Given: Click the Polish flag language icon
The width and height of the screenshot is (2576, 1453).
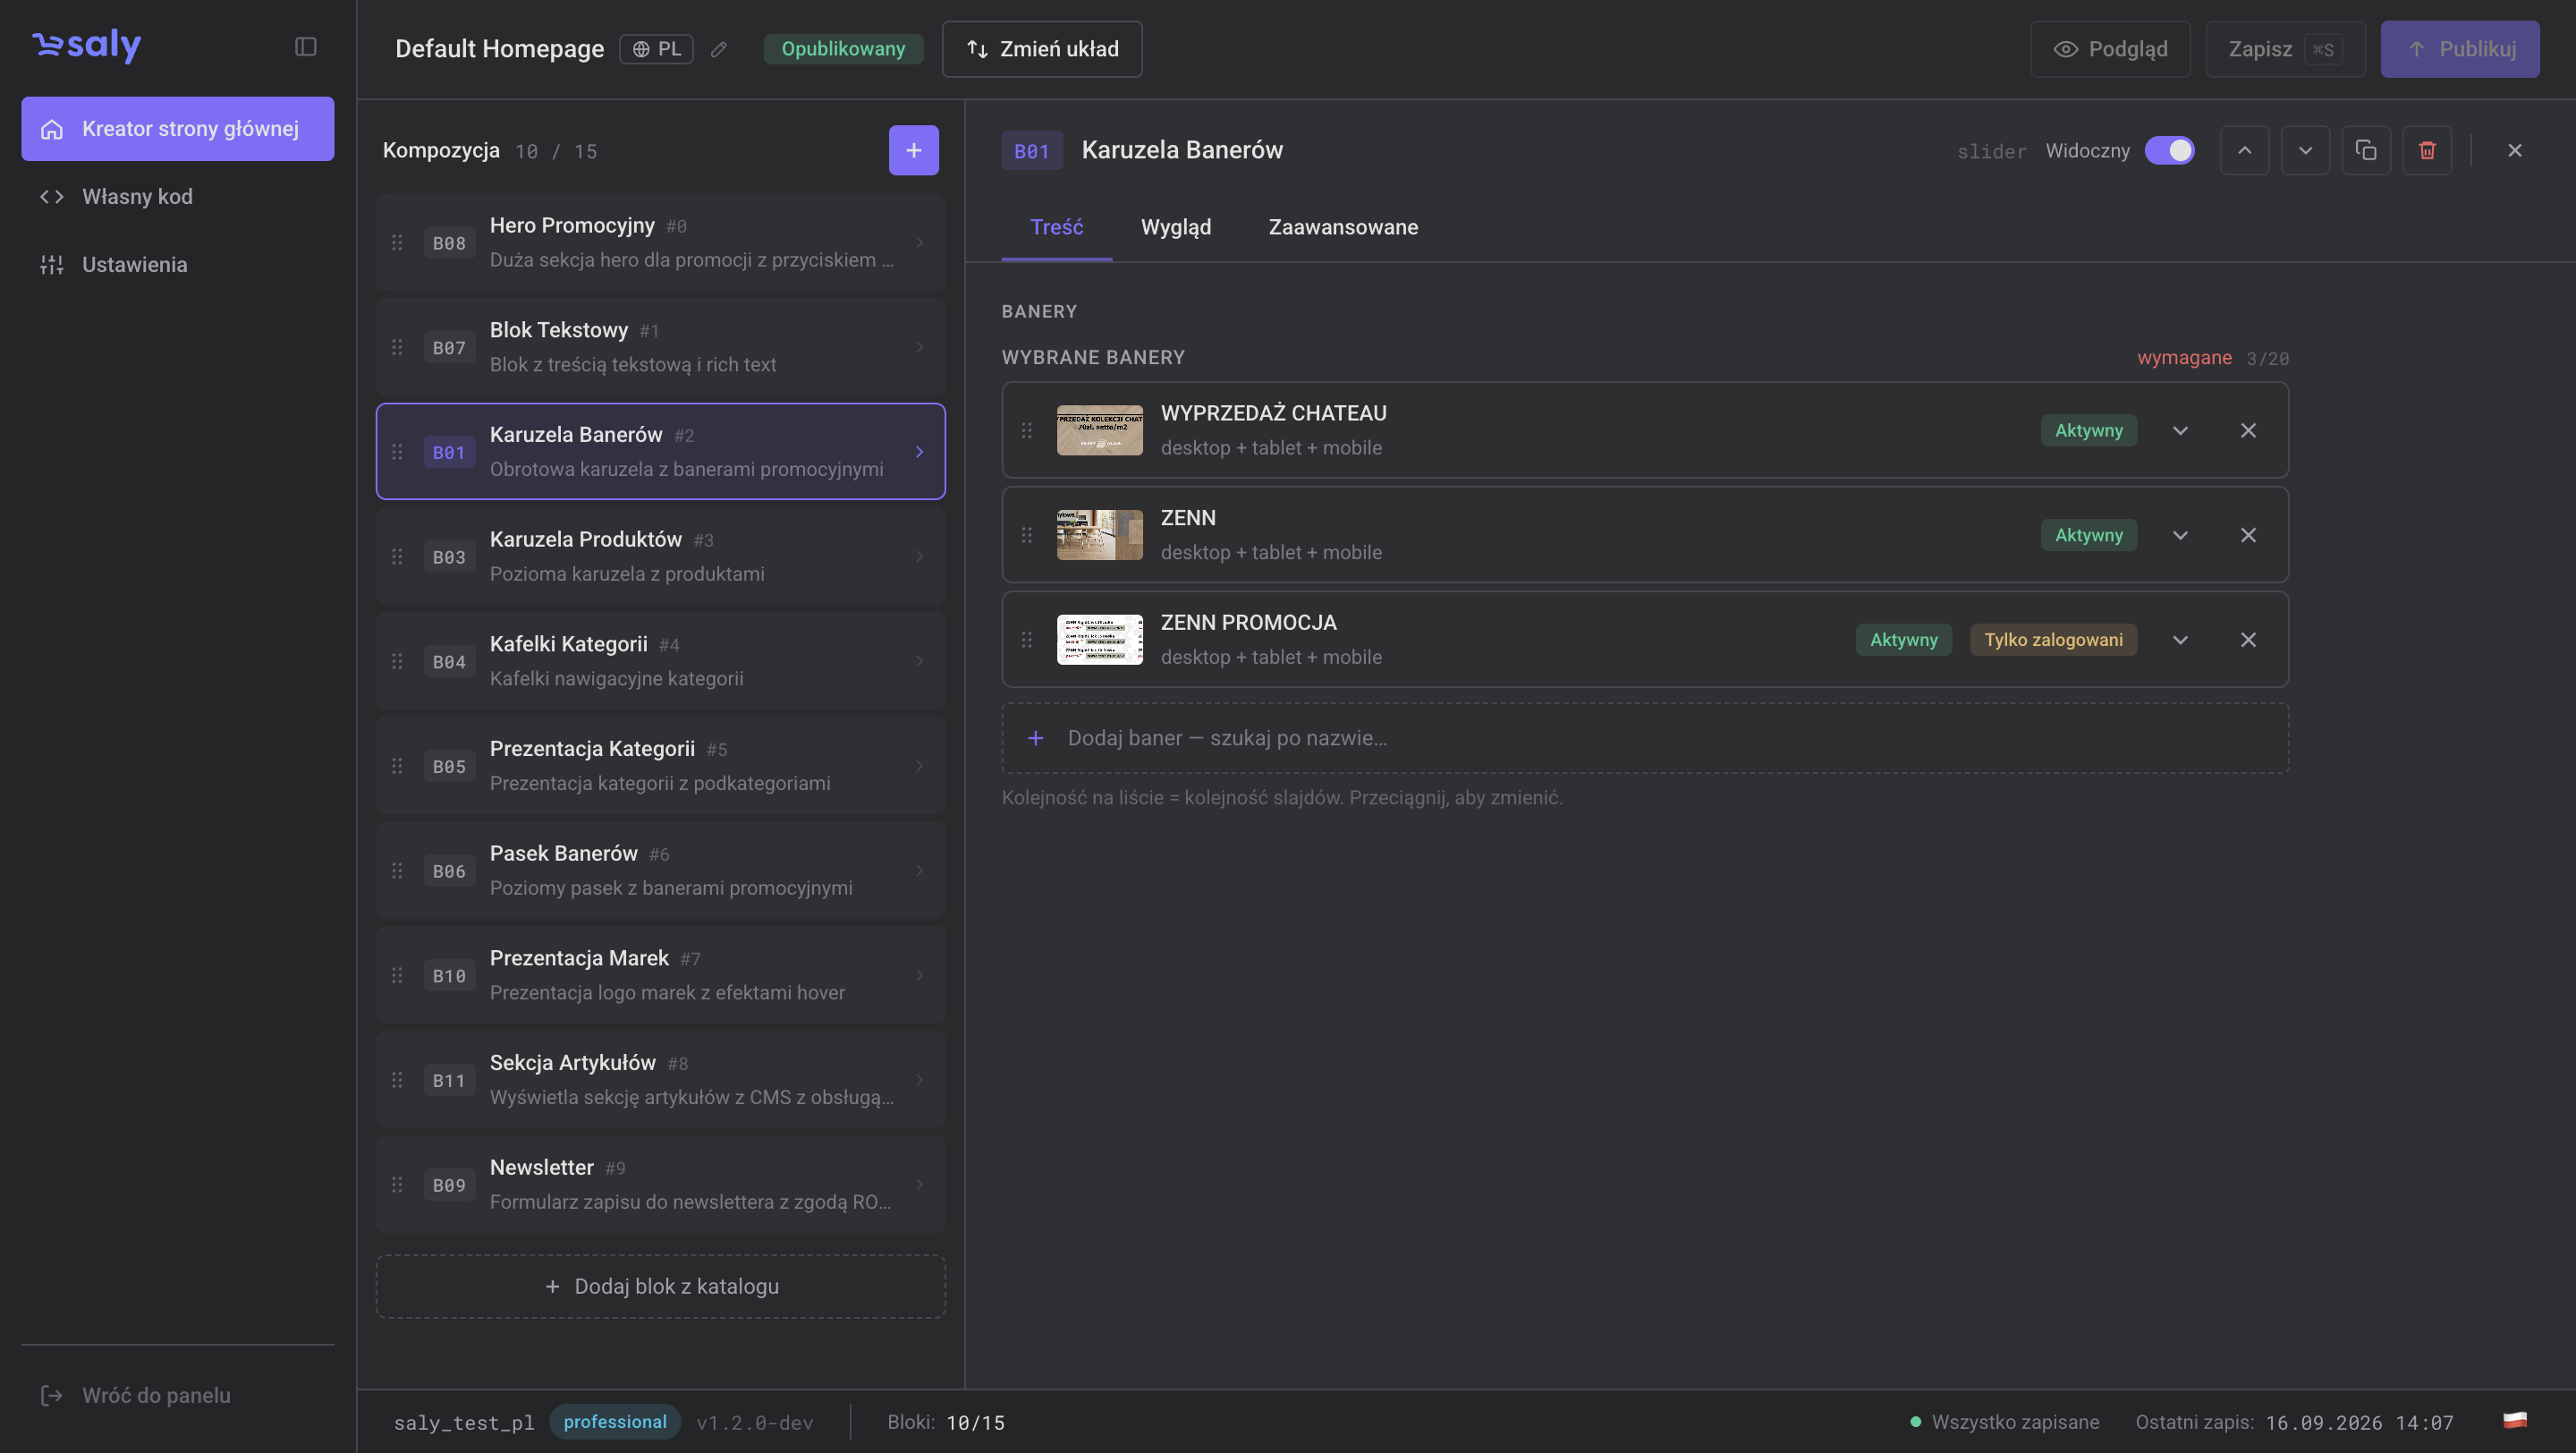Looking at the screenshot, I should coord(2514,1420).
